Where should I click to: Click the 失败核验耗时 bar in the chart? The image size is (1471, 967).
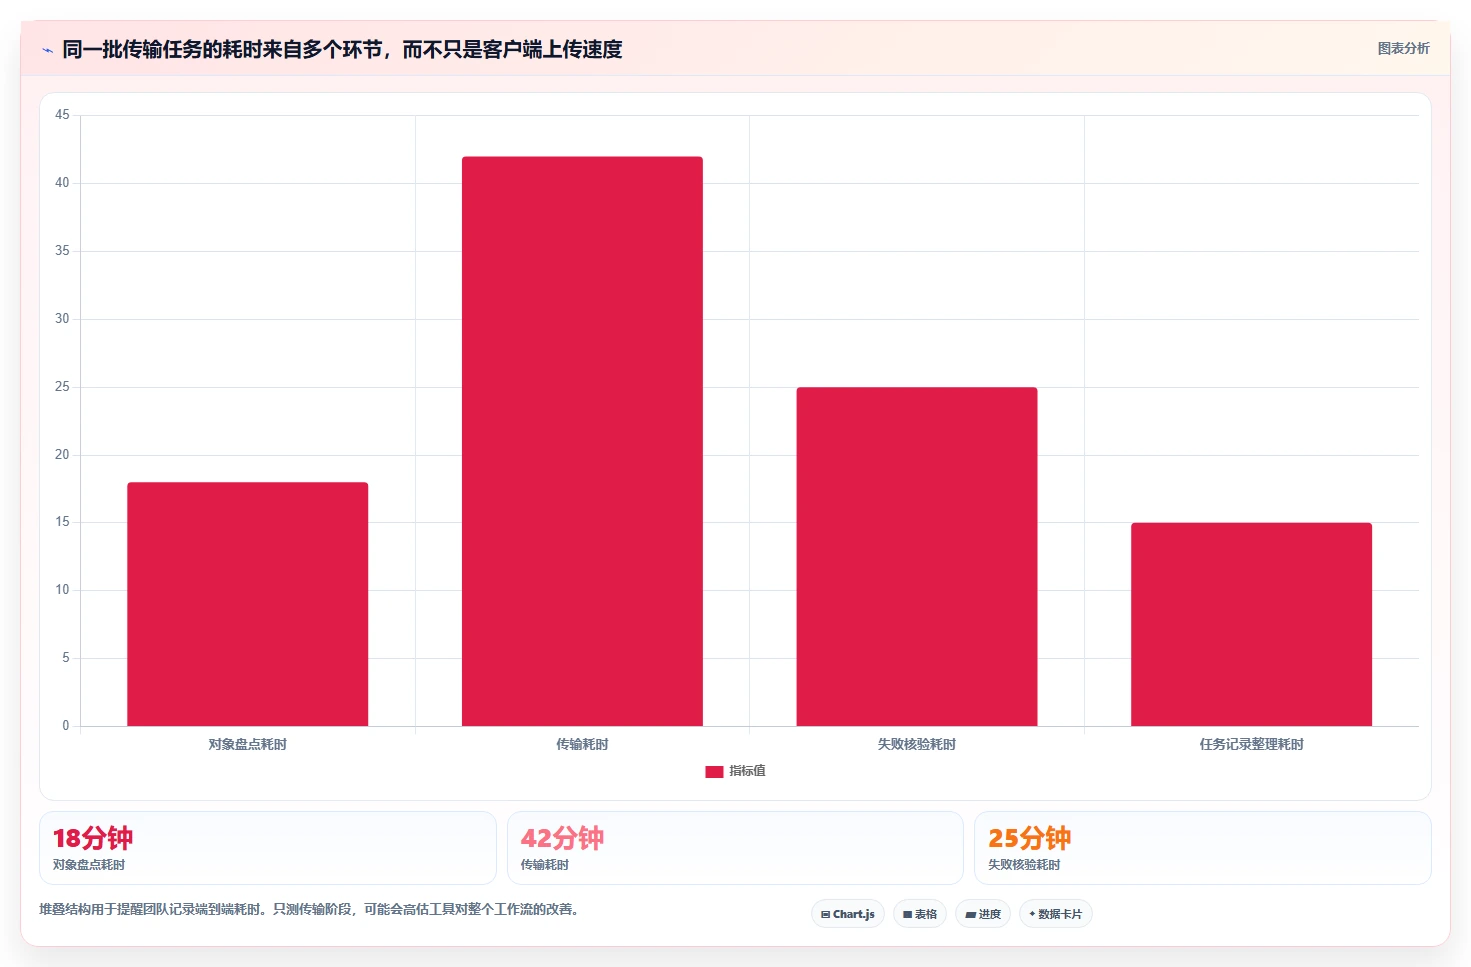coord(917,556)
